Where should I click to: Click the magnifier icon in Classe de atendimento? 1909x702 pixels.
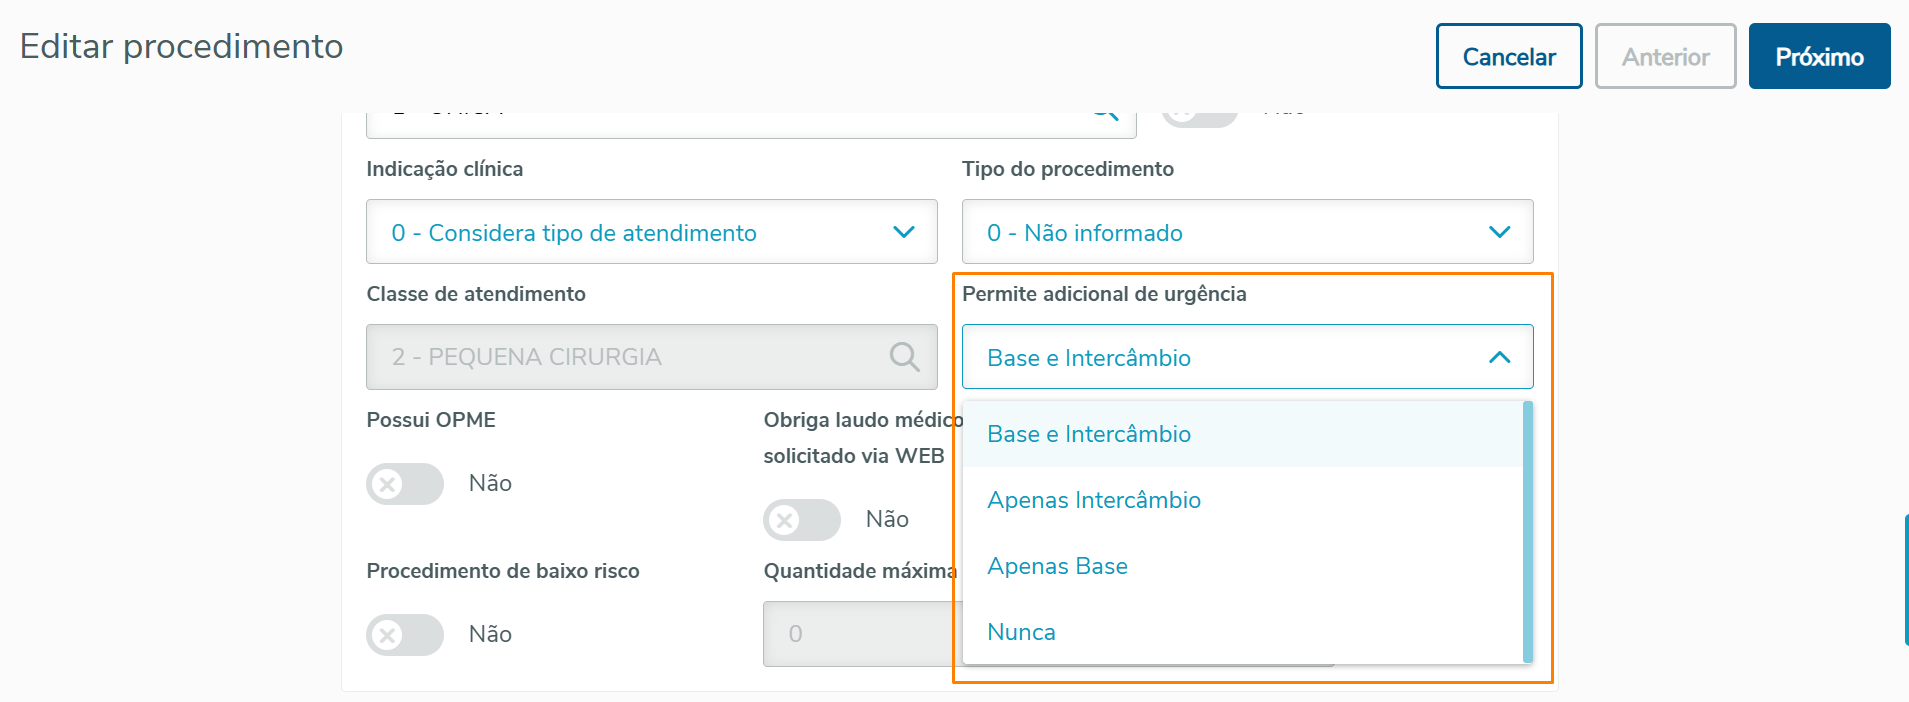tap(904, 357)
